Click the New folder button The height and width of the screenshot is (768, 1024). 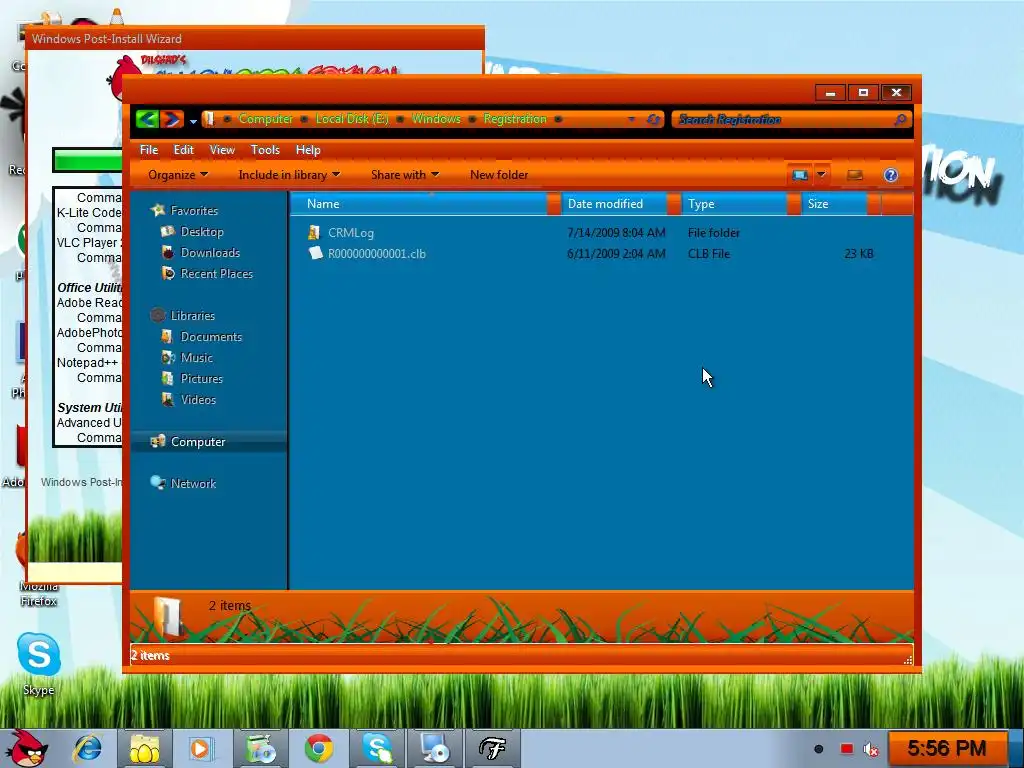(499, 174)
